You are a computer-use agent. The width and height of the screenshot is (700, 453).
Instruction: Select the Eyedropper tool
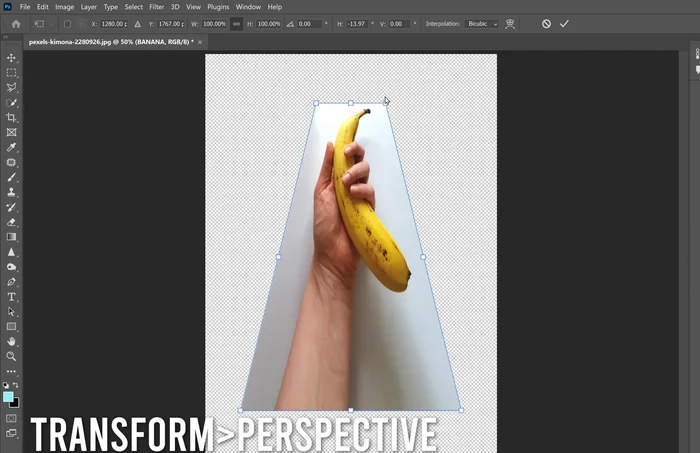(x=12, y=147)
